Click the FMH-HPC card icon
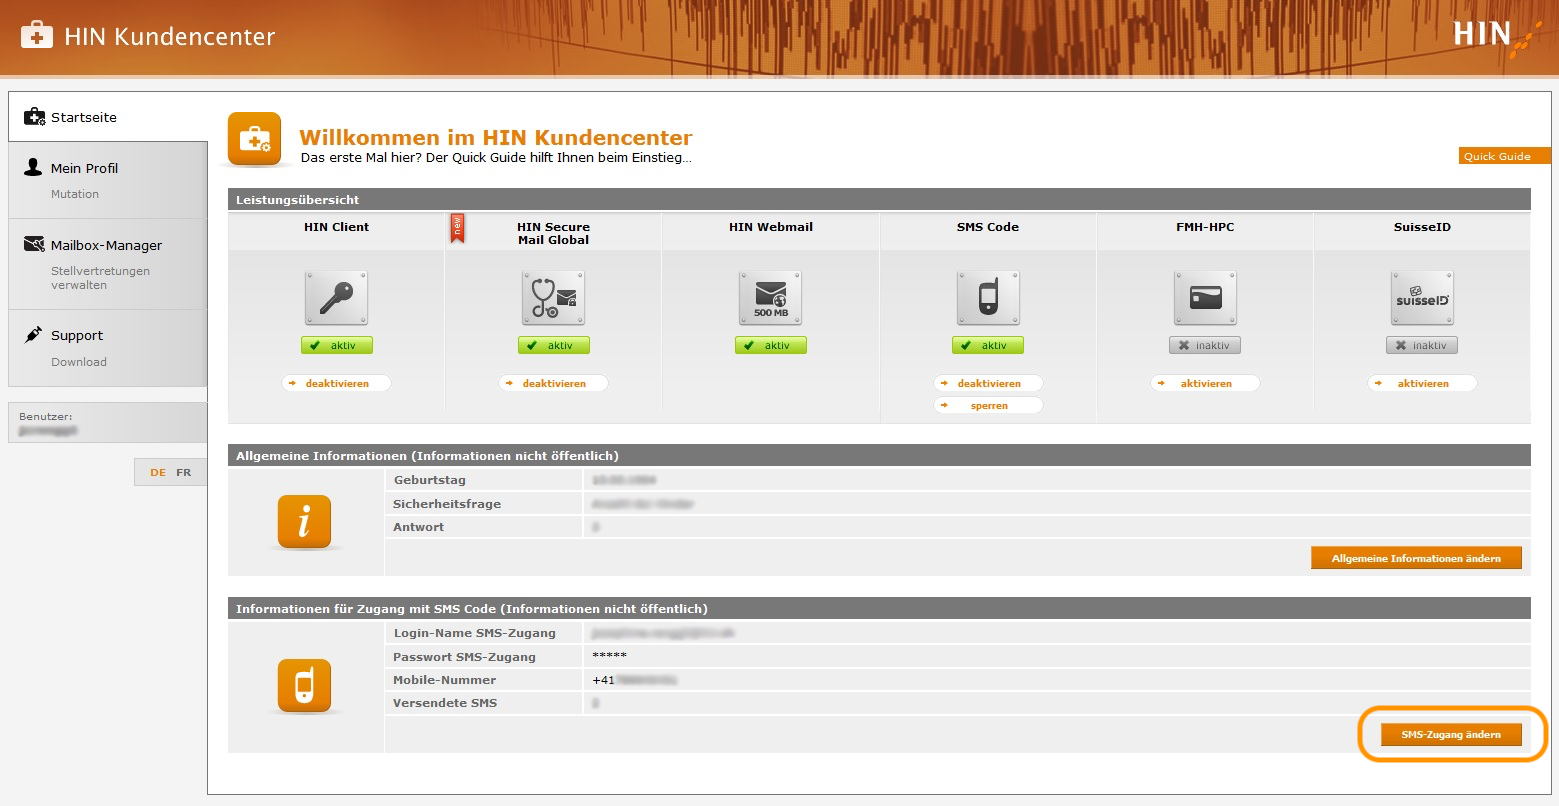 (1205, 298)
